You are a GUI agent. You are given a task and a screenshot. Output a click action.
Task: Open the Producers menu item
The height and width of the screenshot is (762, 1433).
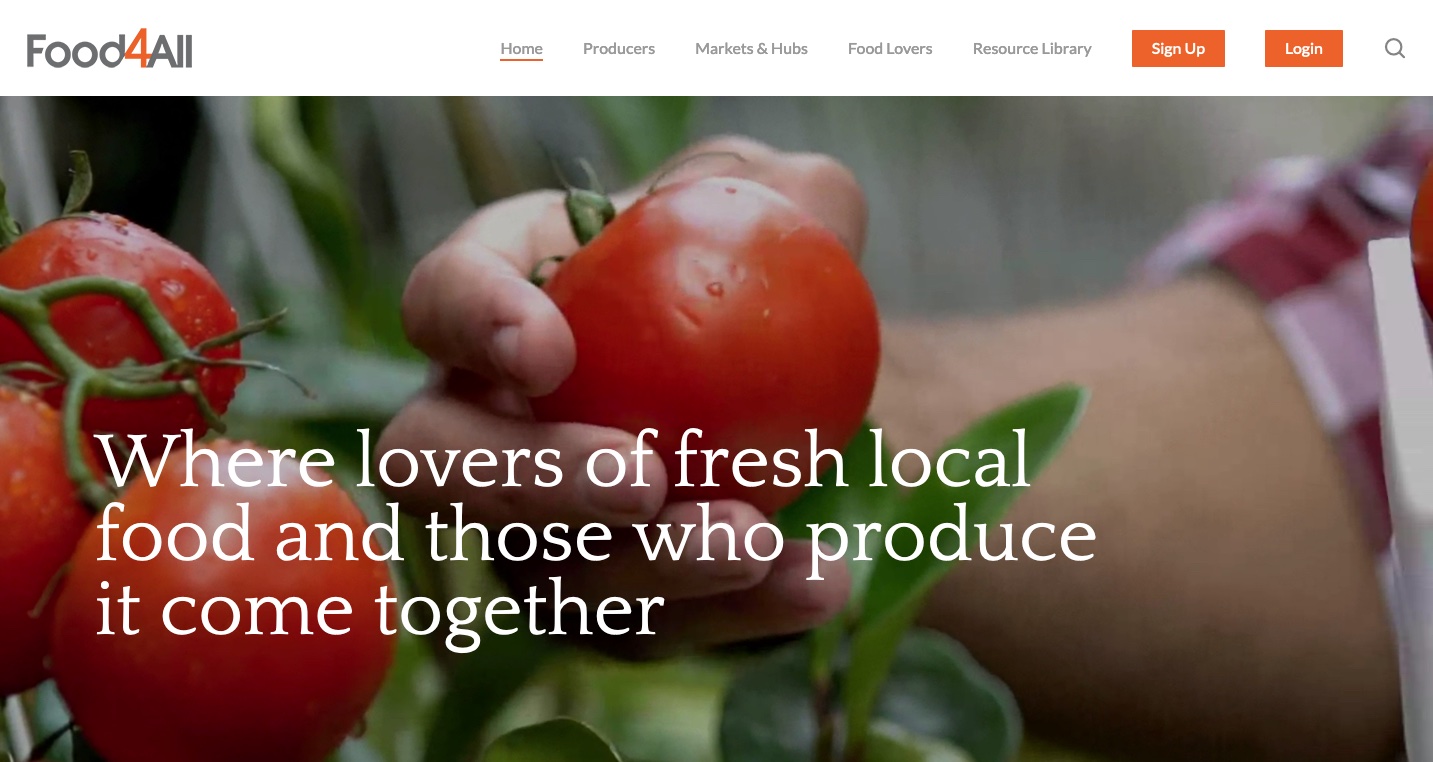point(619,48)
